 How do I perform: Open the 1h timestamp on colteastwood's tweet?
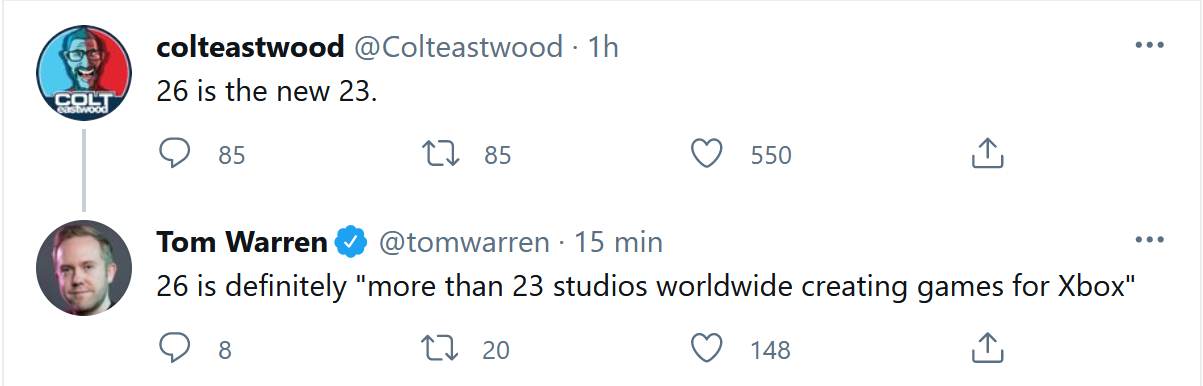click(603, 46)
